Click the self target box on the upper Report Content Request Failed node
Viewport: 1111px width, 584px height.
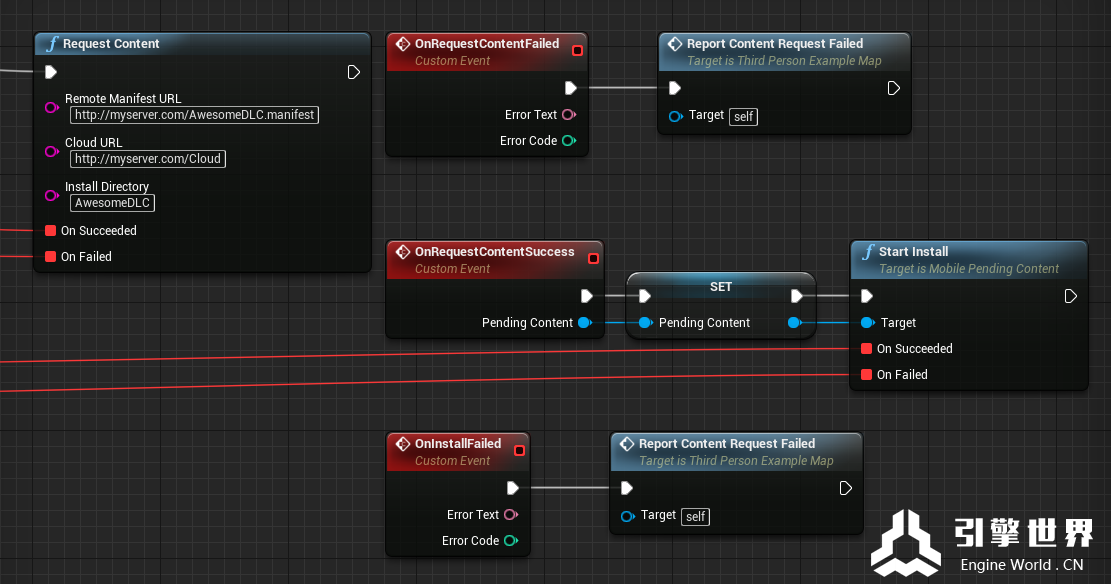[743, 117]
